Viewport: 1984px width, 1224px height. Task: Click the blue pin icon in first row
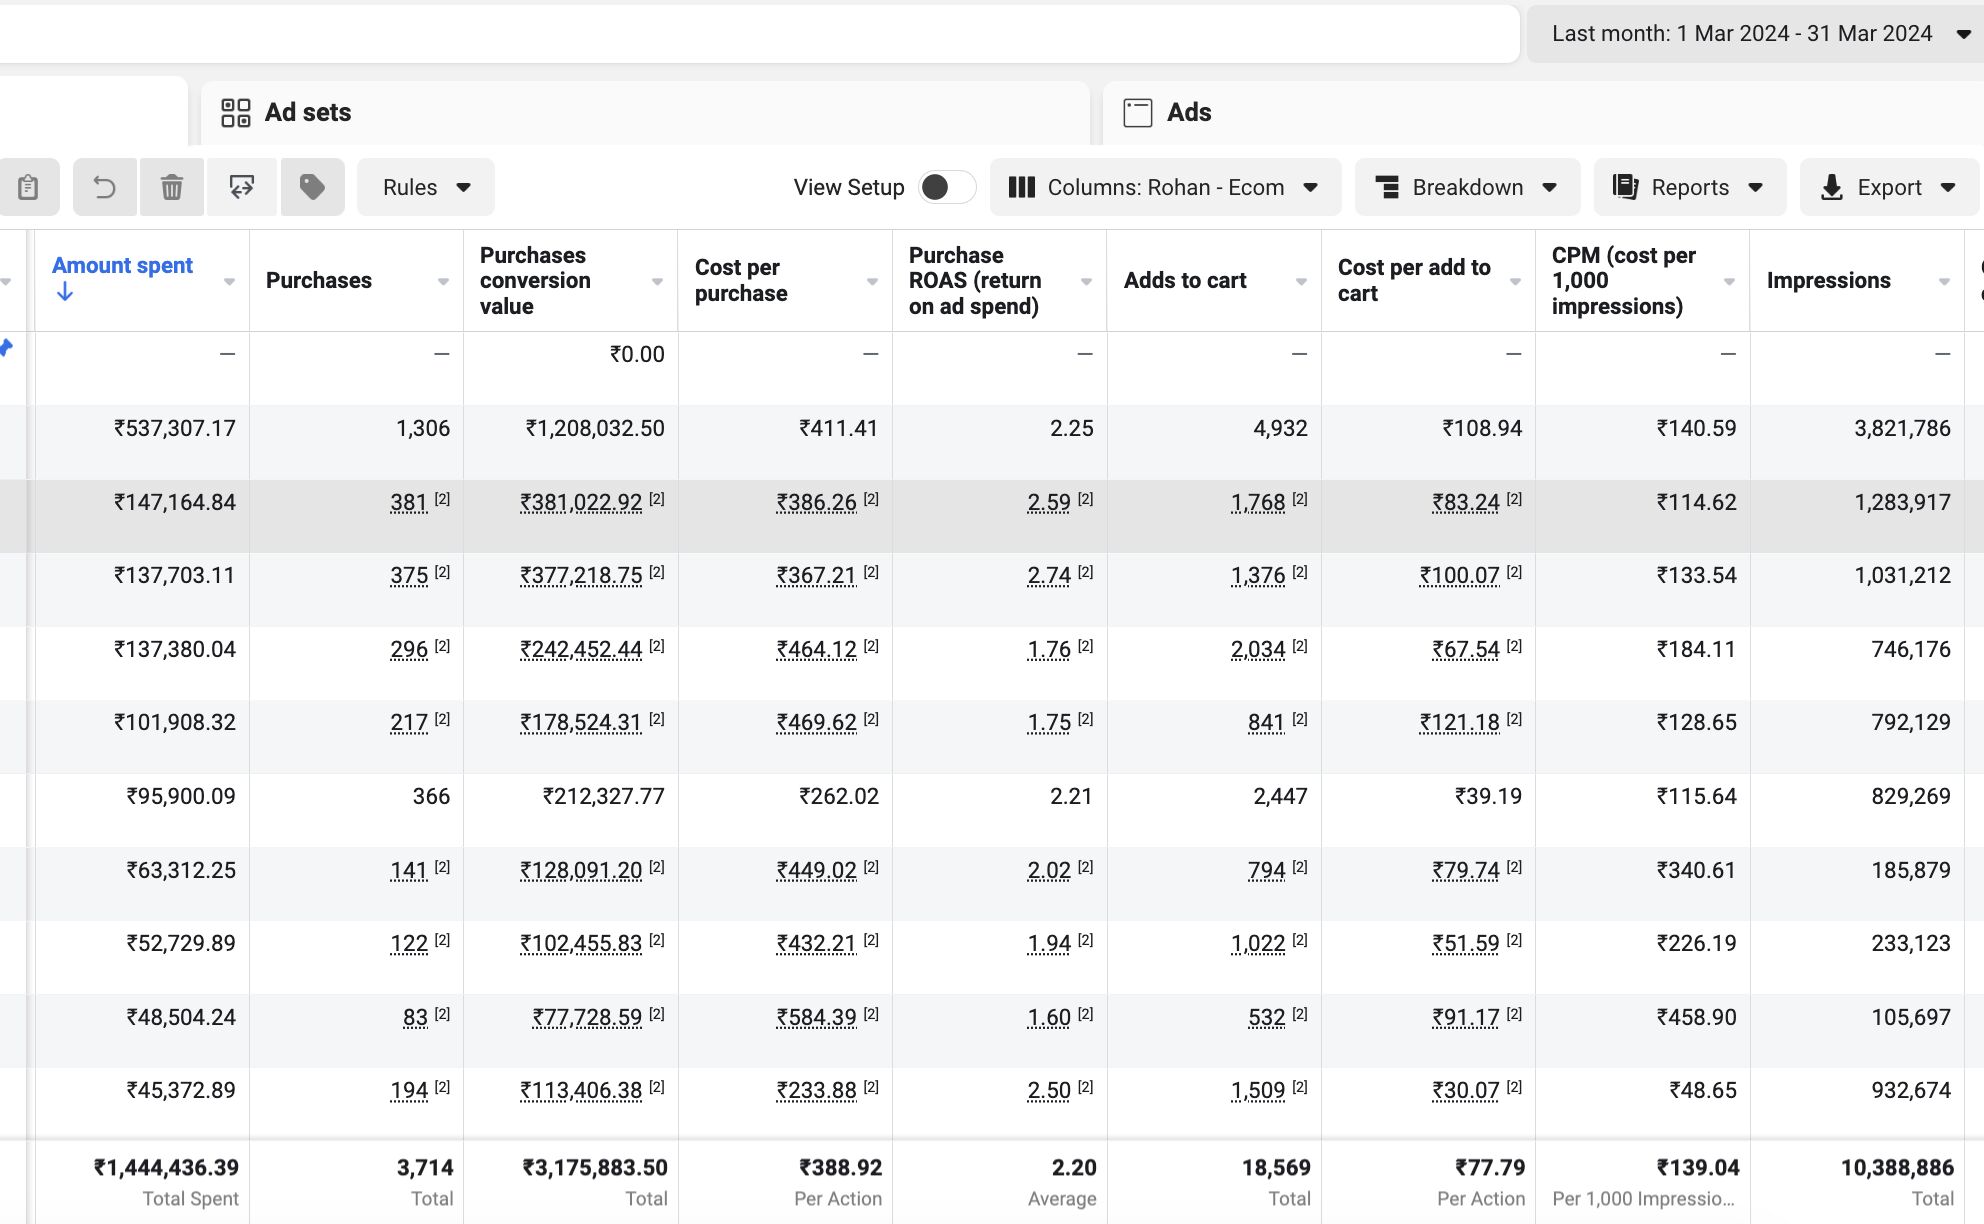(x=6, y=348)
